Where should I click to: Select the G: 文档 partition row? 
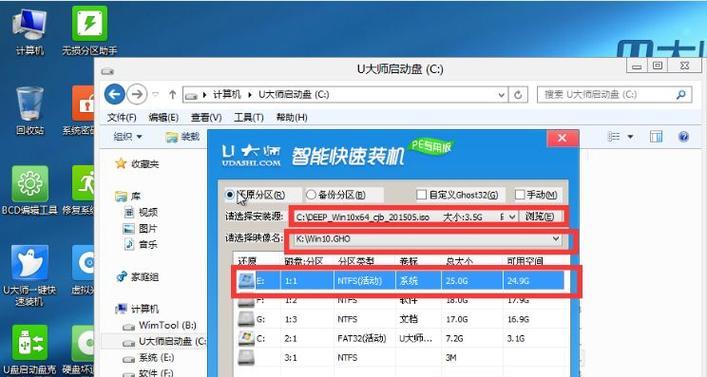[x=400, y=319]
